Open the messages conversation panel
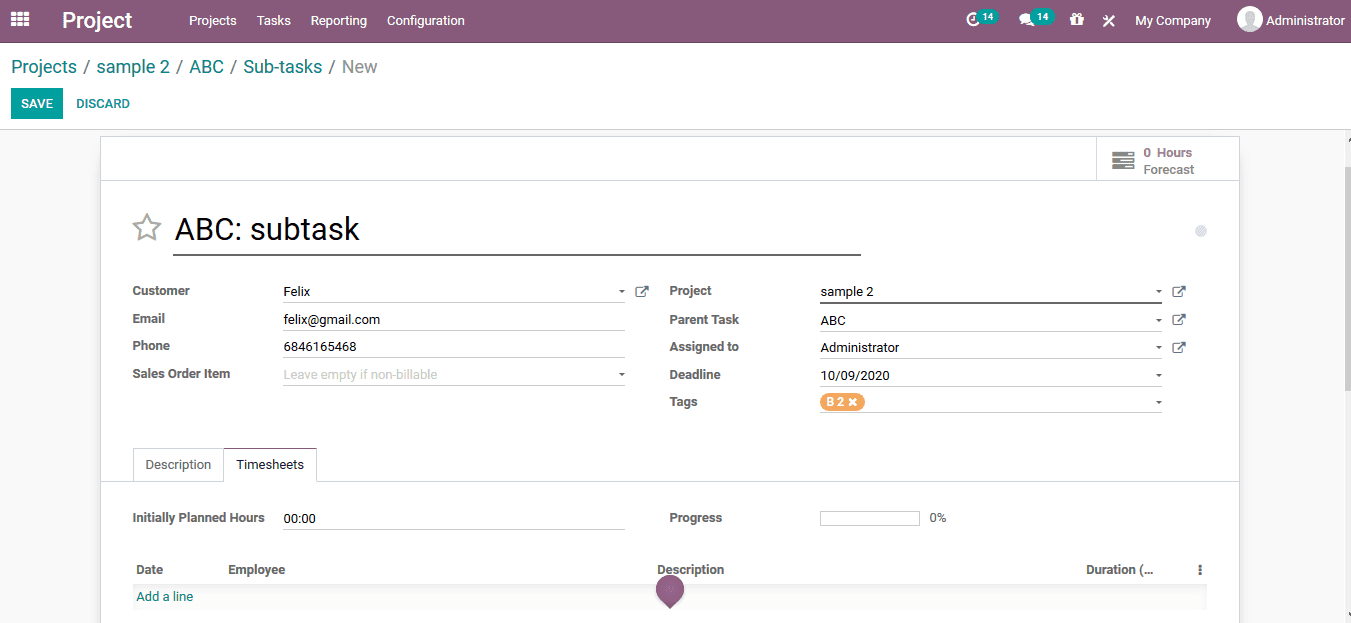1351x623 pixels. point(1028,19)
